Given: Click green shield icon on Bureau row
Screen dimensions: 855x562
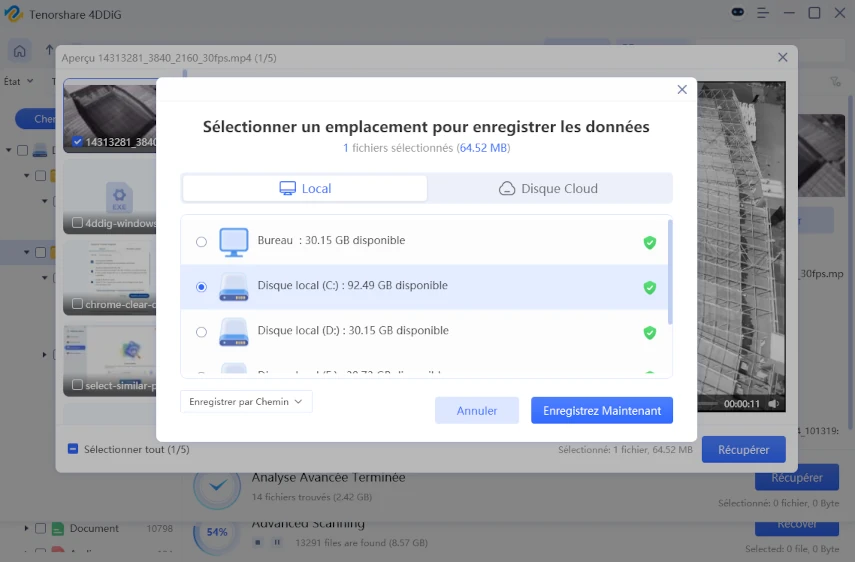Looking at the screenshot, I should pyautogui.click(x=649, y=243).
